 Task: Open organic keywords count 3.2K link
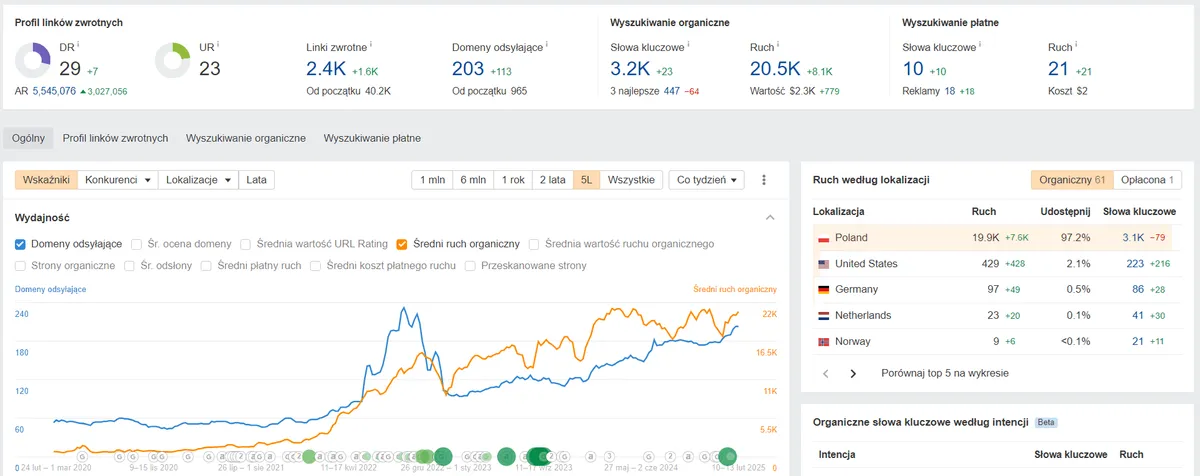[x=629, y=68]
